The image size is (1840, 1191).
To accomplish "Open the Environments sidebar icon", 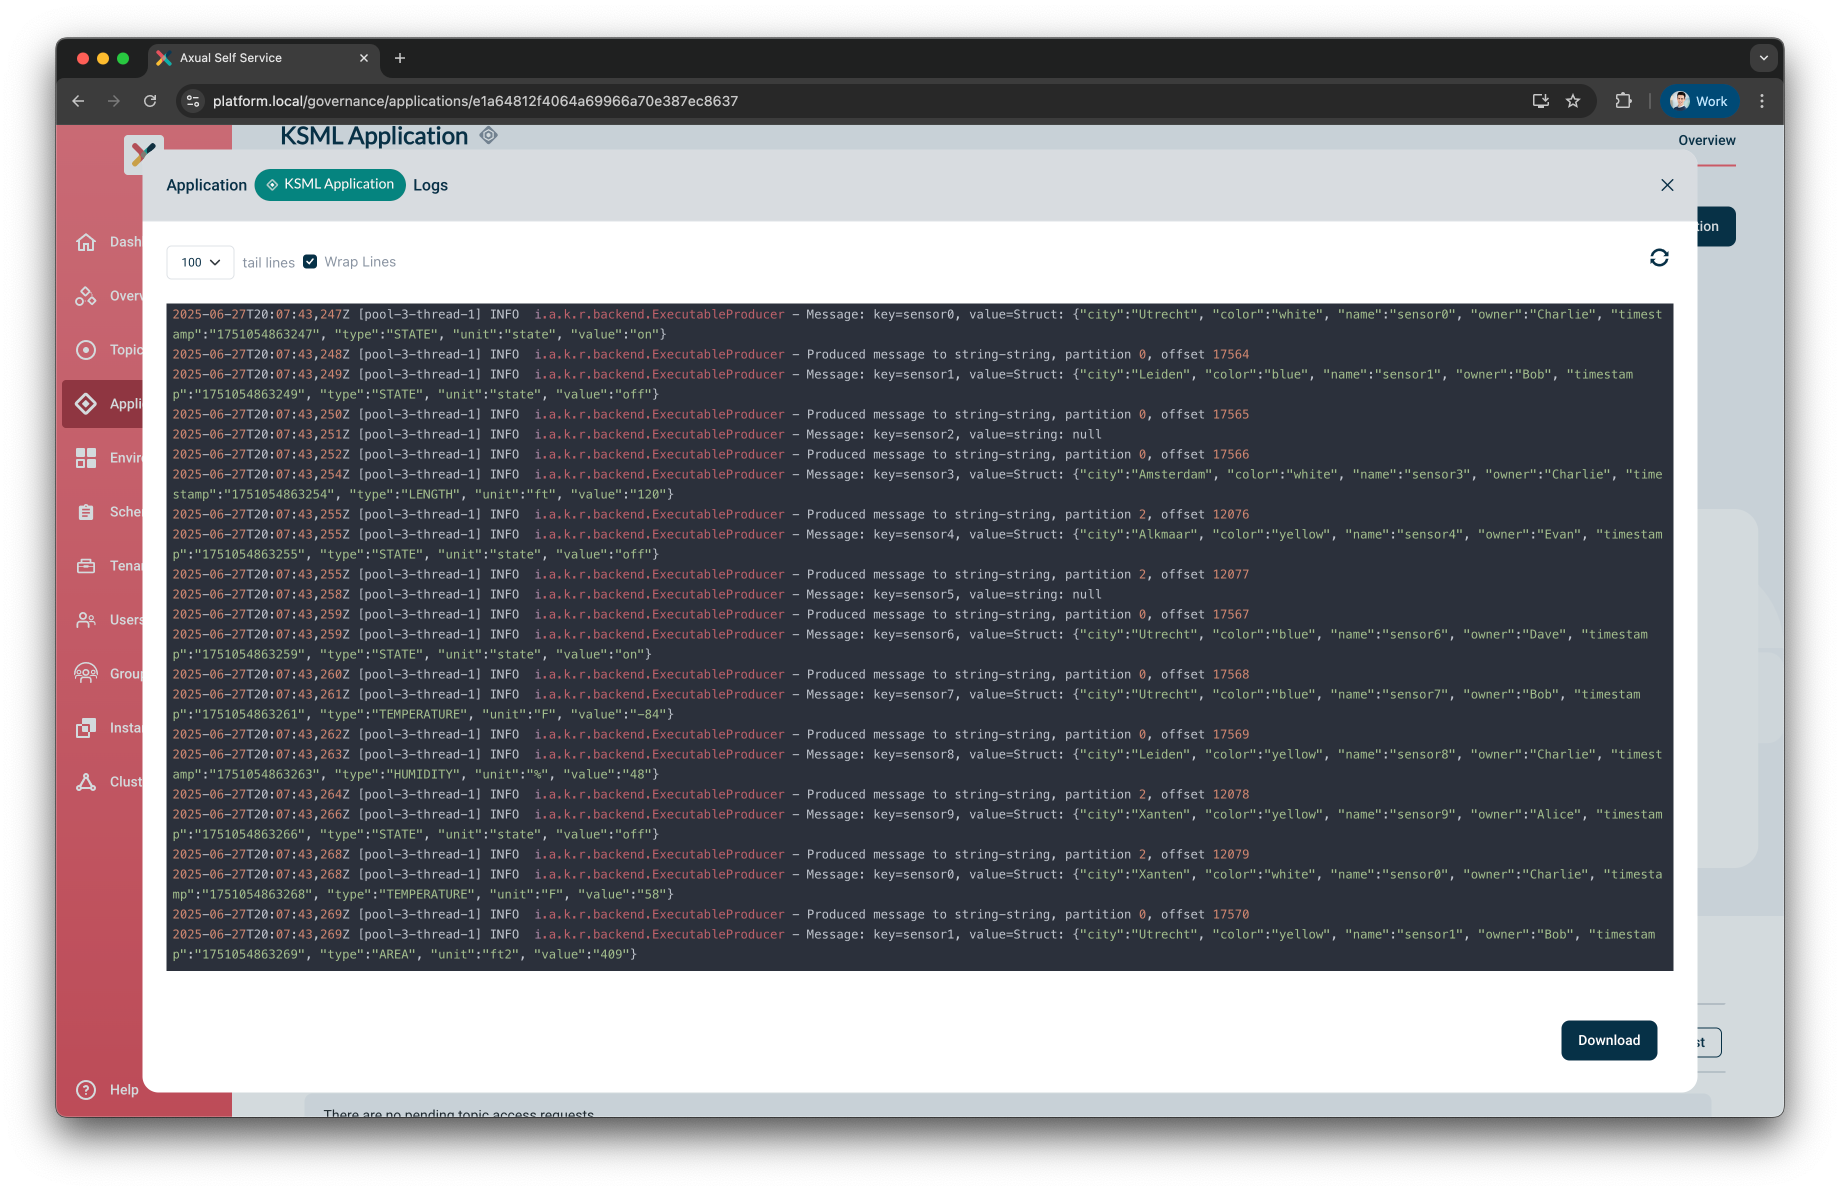I will click(x=87, y=457).
